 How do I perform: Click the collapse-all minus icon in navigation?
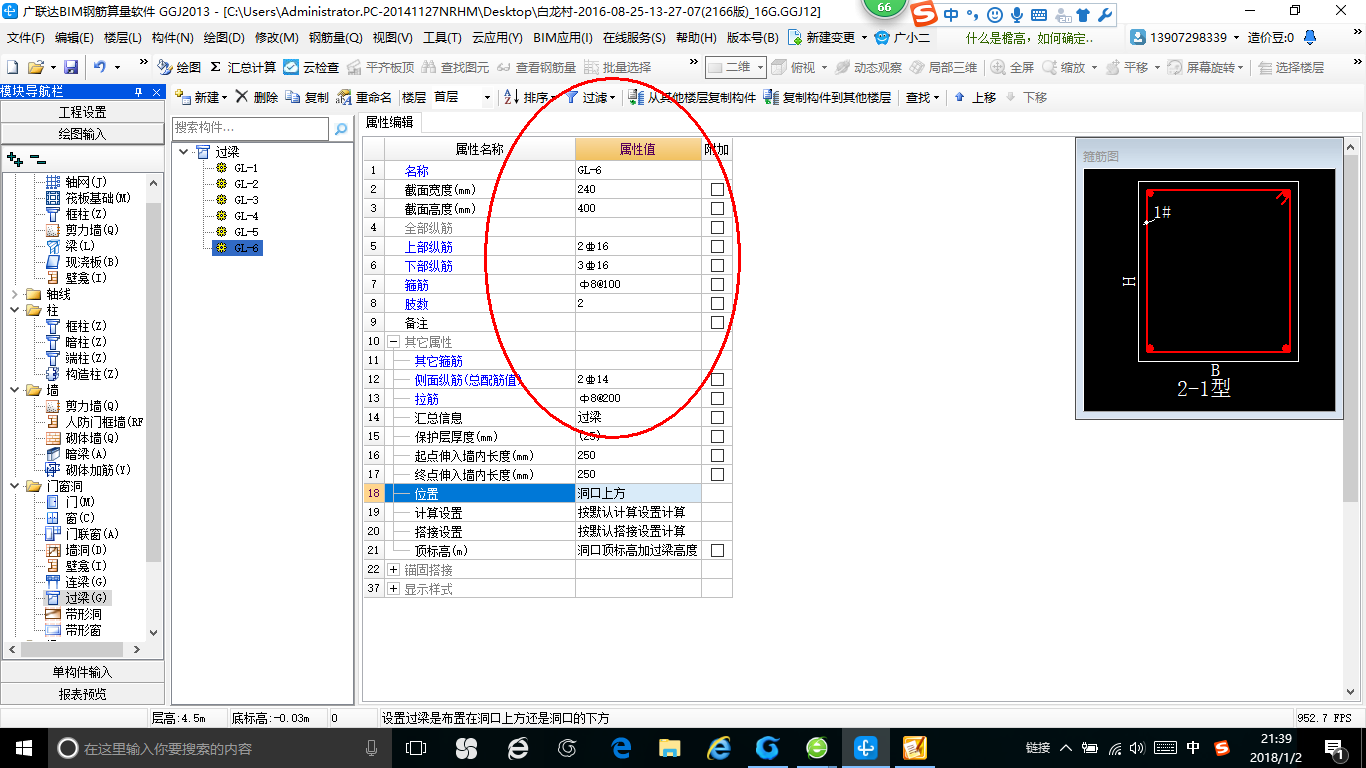37,158
